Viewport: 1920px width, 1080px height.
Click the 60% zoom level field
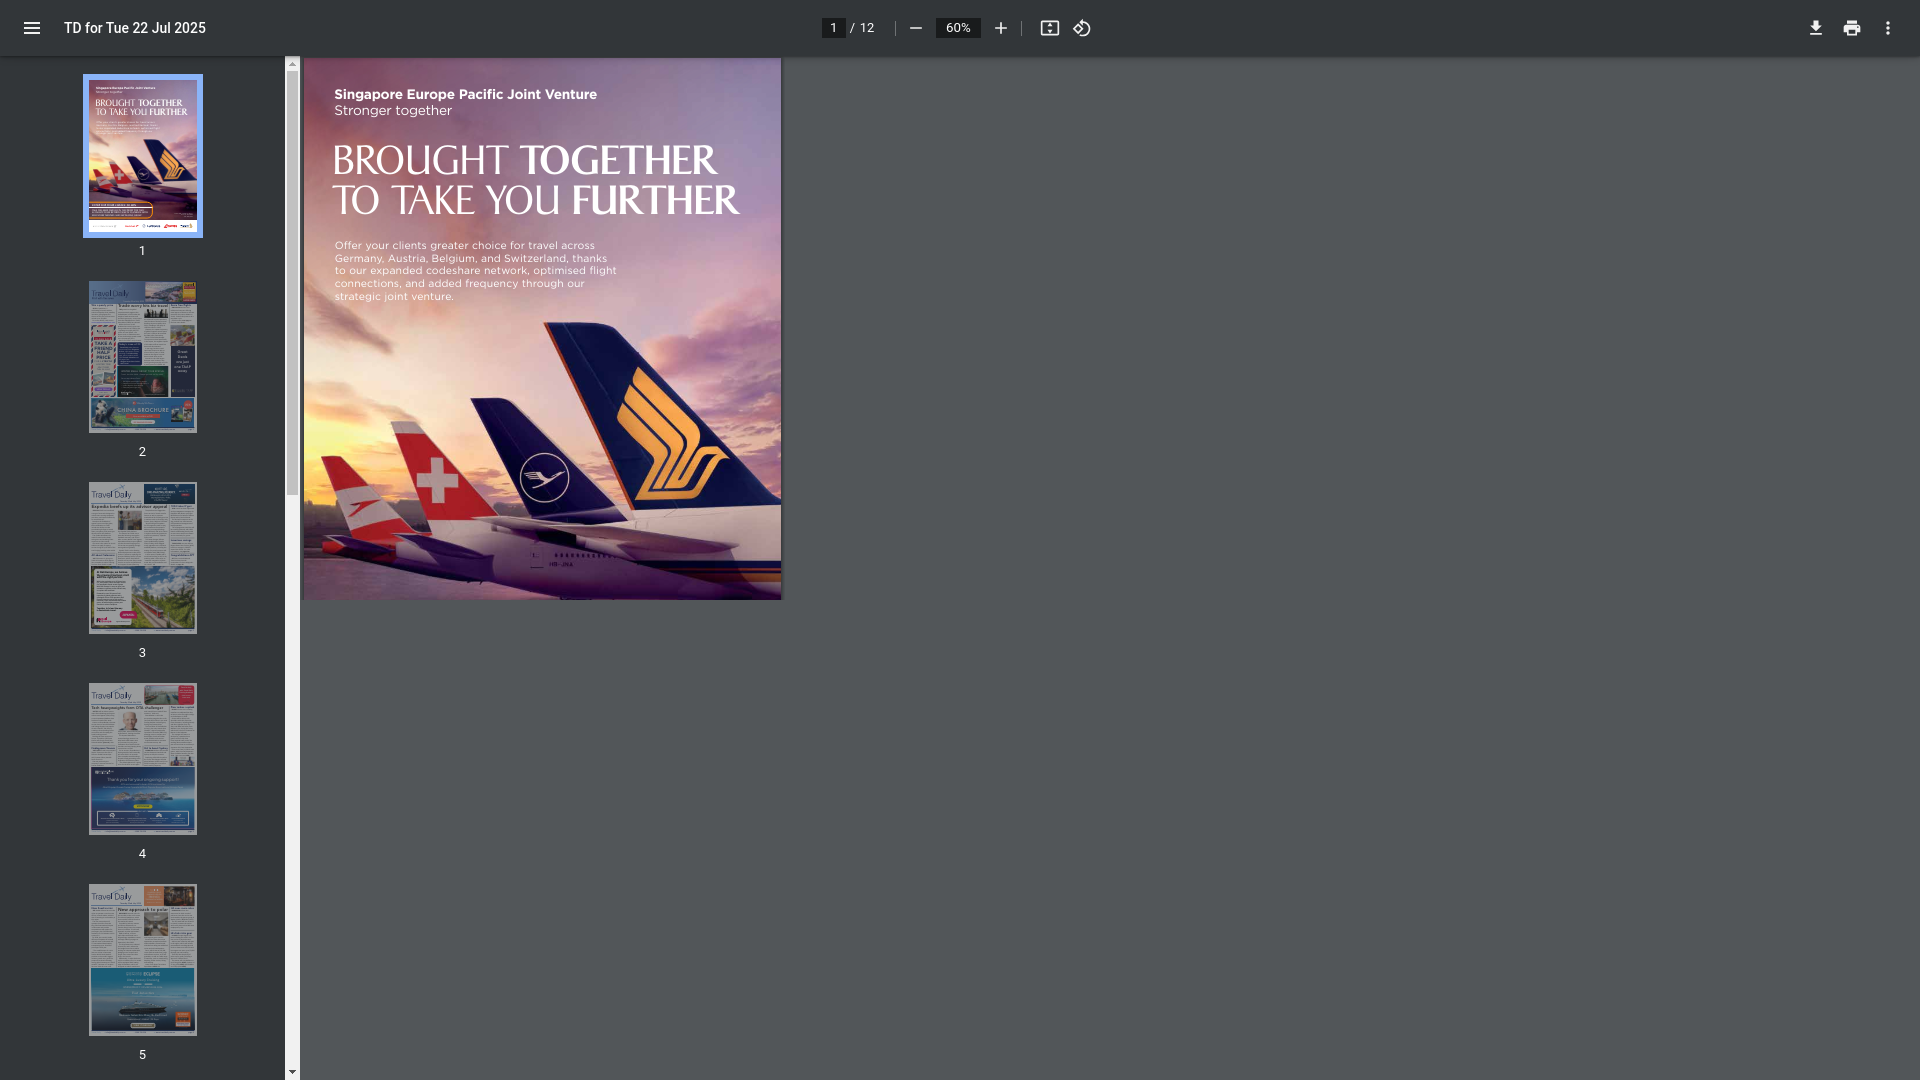click(958, 28)
